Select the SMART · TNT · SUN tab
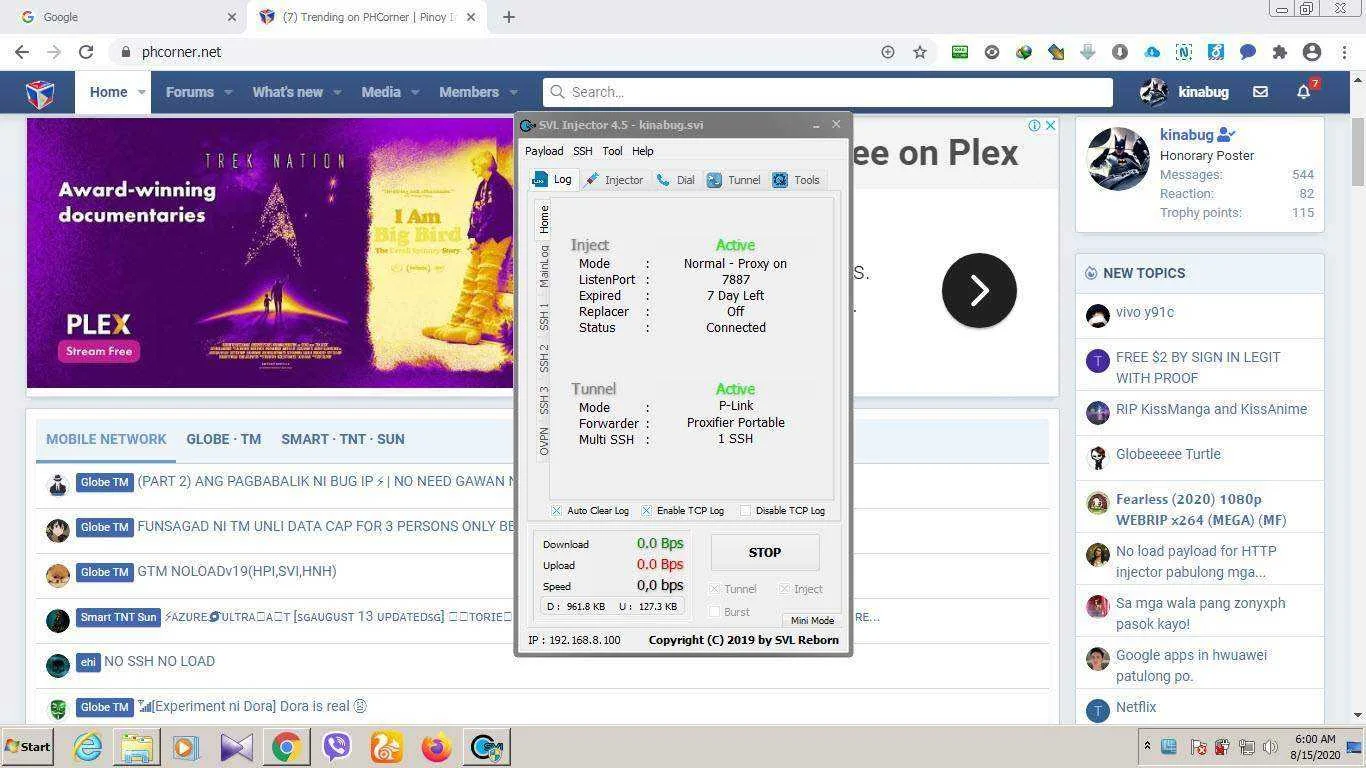The height and width of the screenshot is (768, 1366). [x=343, y=439]
